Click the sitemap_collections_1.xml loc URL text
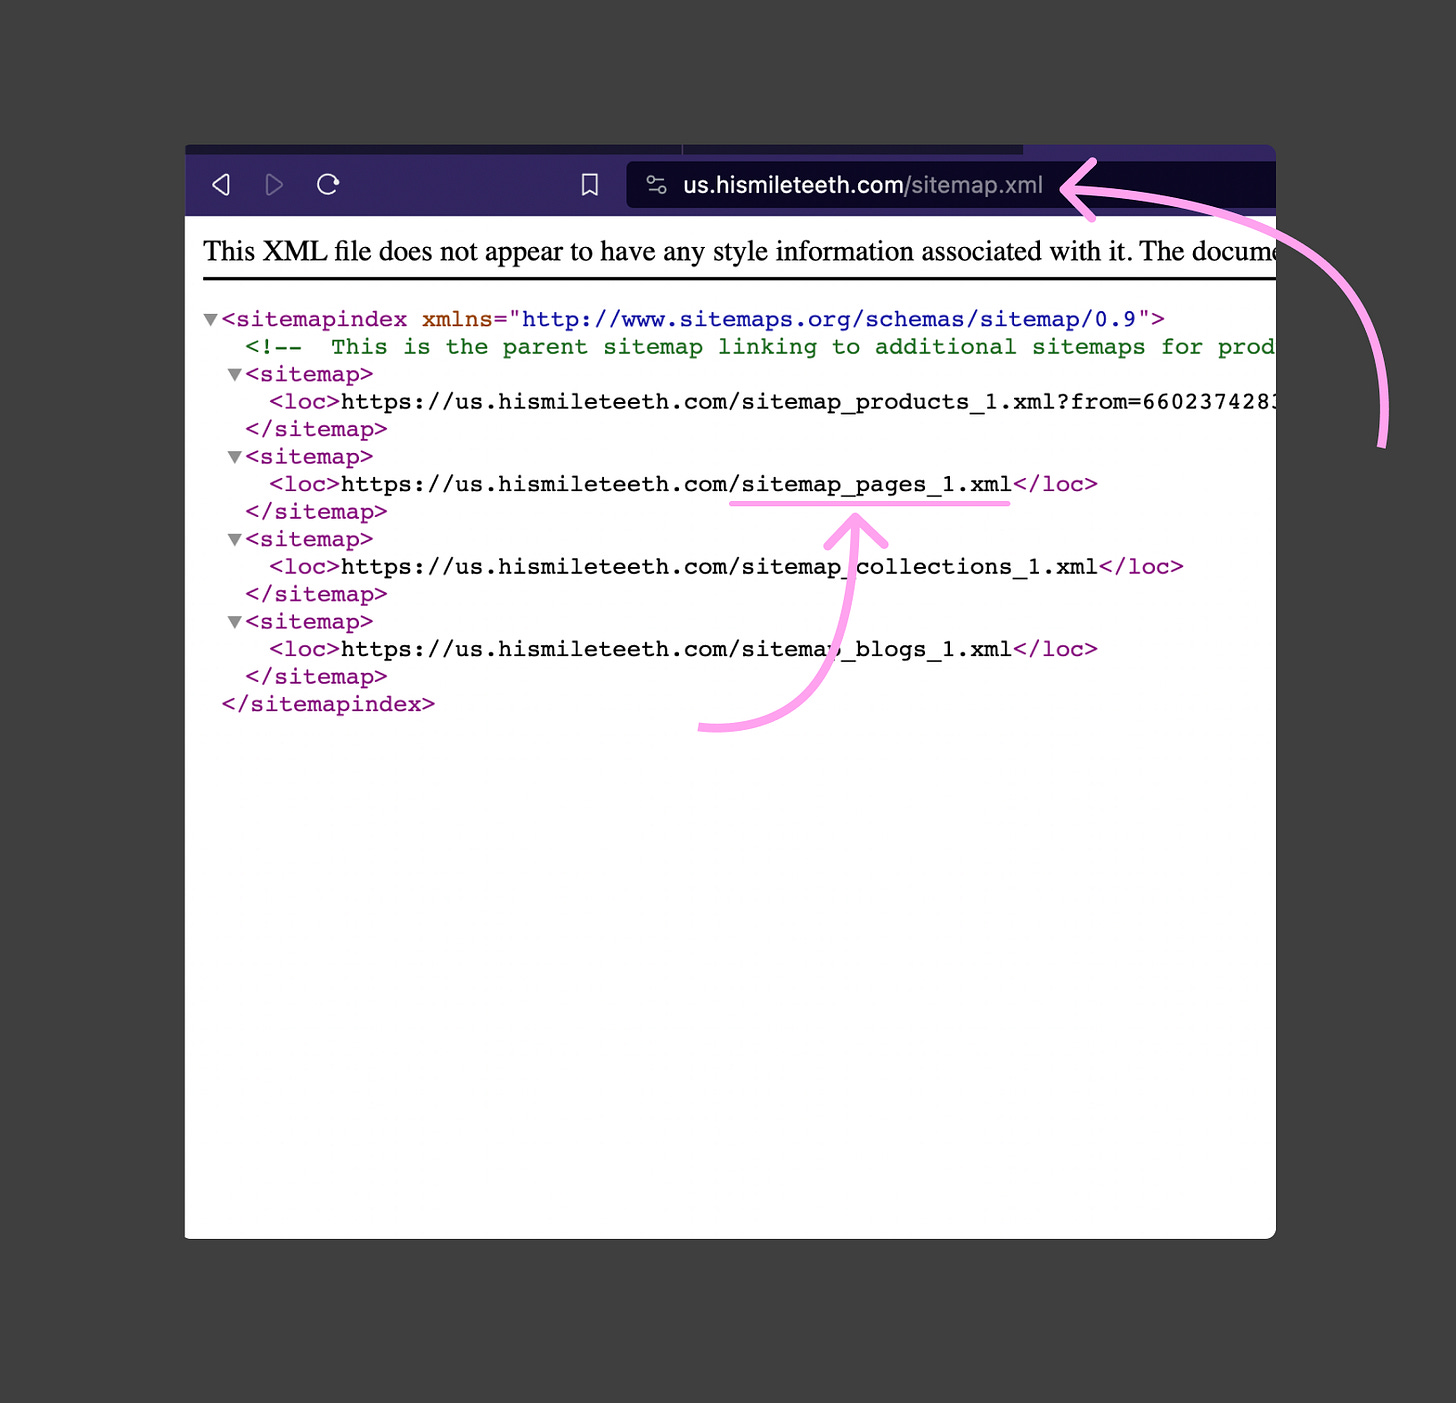The width and height of the screenshot is (1456, 1403). (719, 567)
